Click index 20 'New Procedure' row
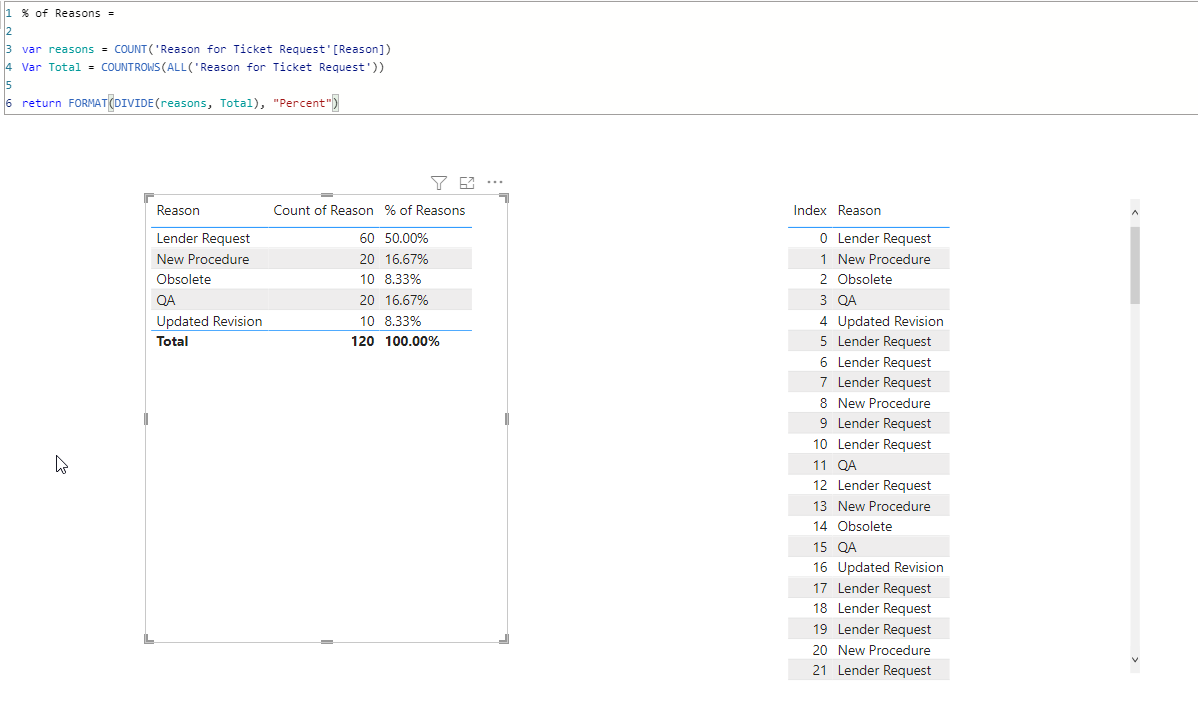 tap(869, 650)
